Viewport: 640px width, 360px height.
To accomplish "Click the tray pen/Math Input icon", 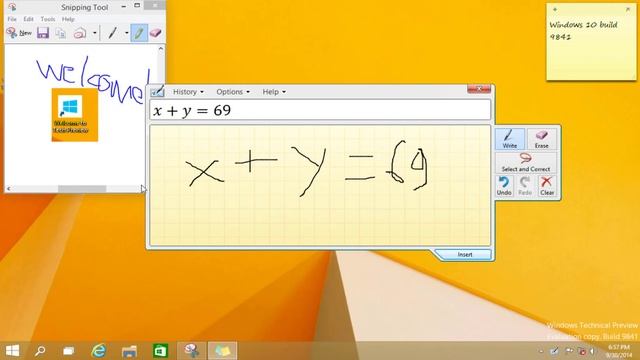I will click(554, 351).
